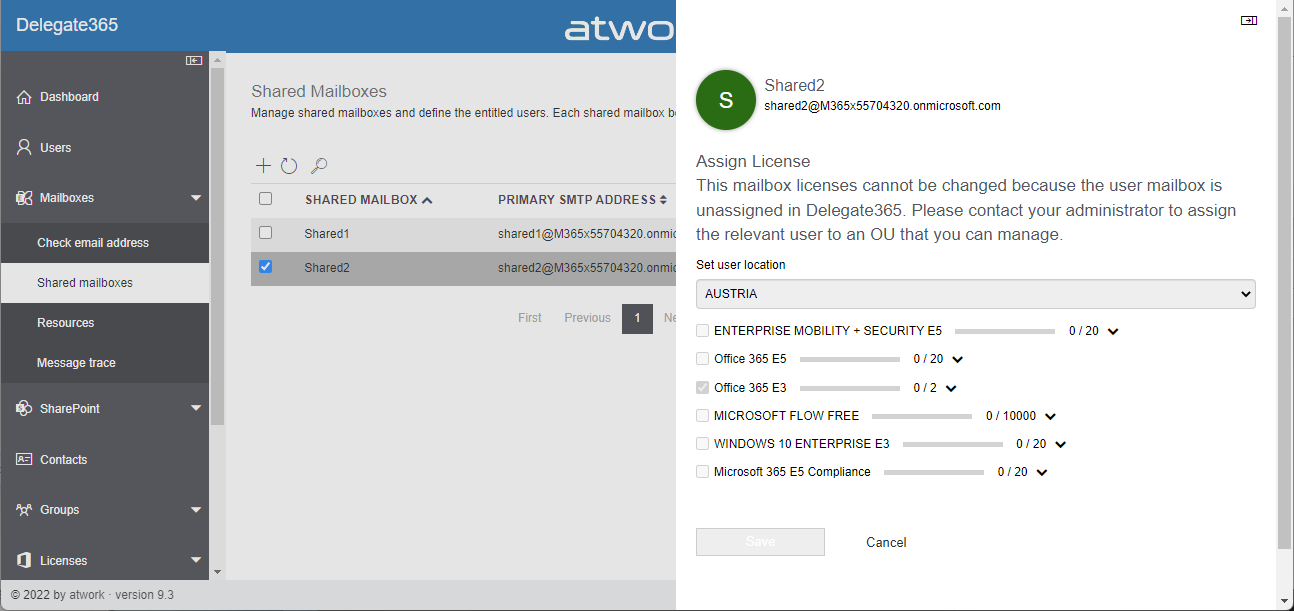Click the Users person icon
Image resolution: width=1294 pixels, height=611 pixels.
coord(24,147)
